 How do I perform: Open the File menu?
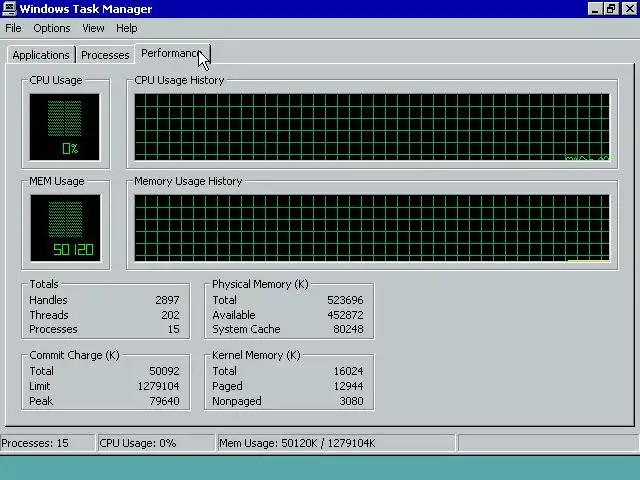13,28
